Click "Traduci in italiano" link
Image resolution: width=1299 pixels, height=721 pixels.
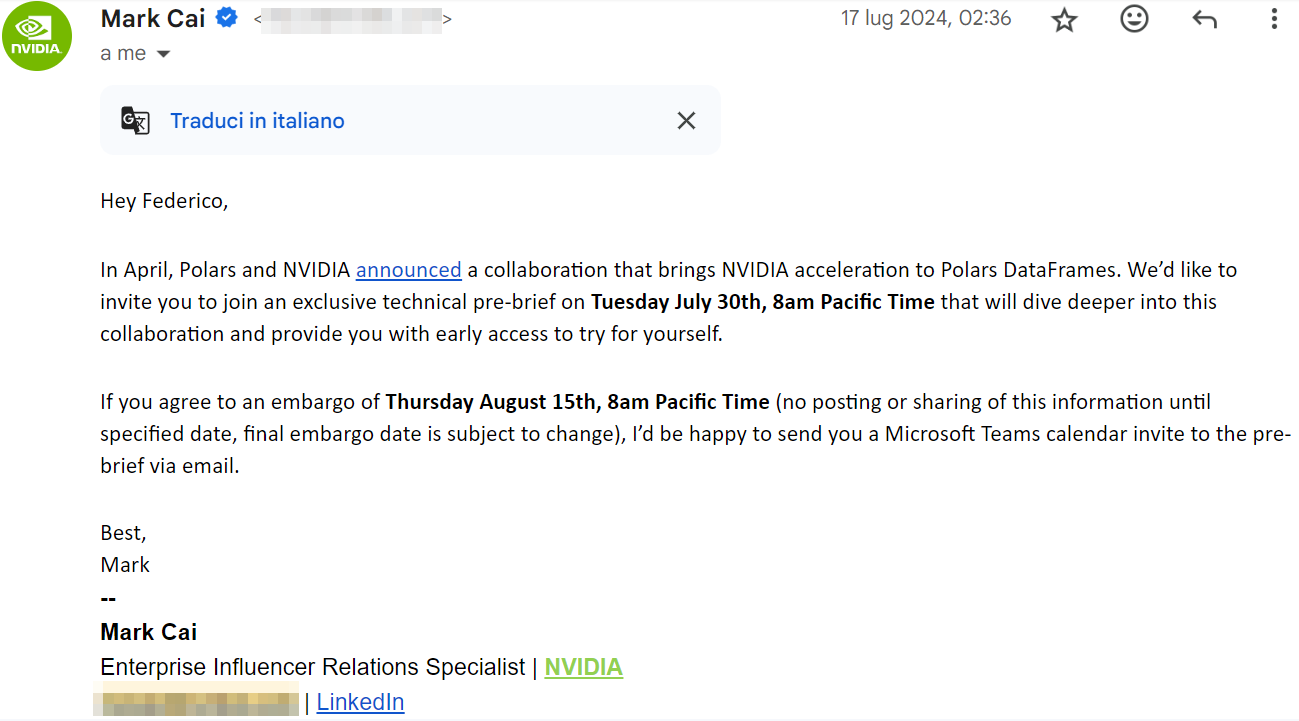257,121
